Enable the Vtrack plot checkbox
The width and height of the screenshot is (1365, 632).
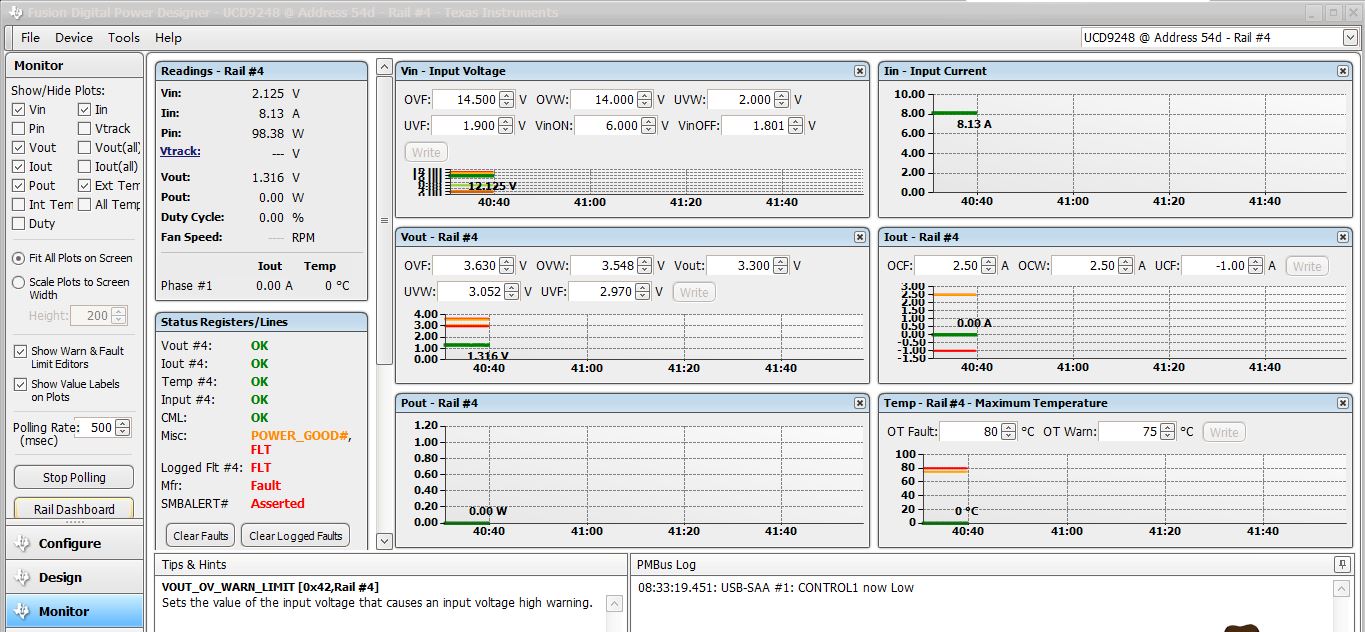point(84,129)
